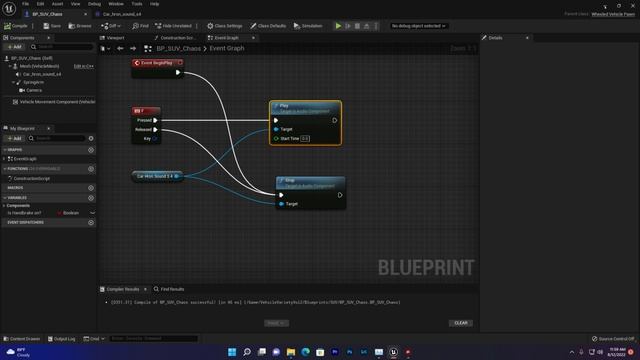
Task: Open the Edit menu
Action: pyautogui.click(x=40, y=4)
